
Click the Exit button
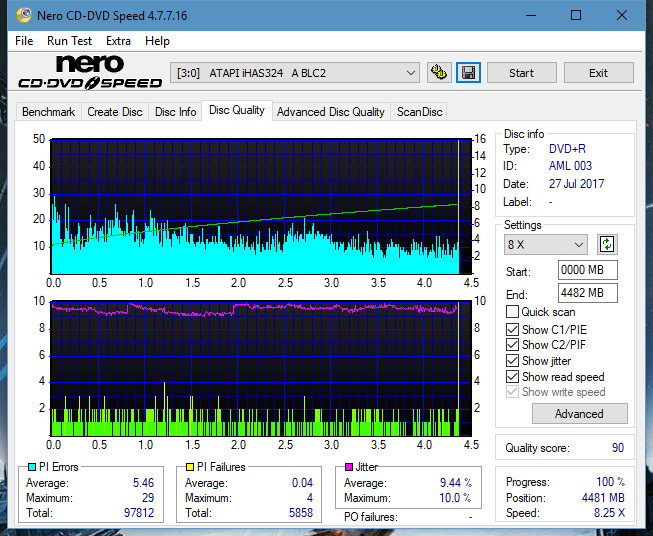[598, 73]
